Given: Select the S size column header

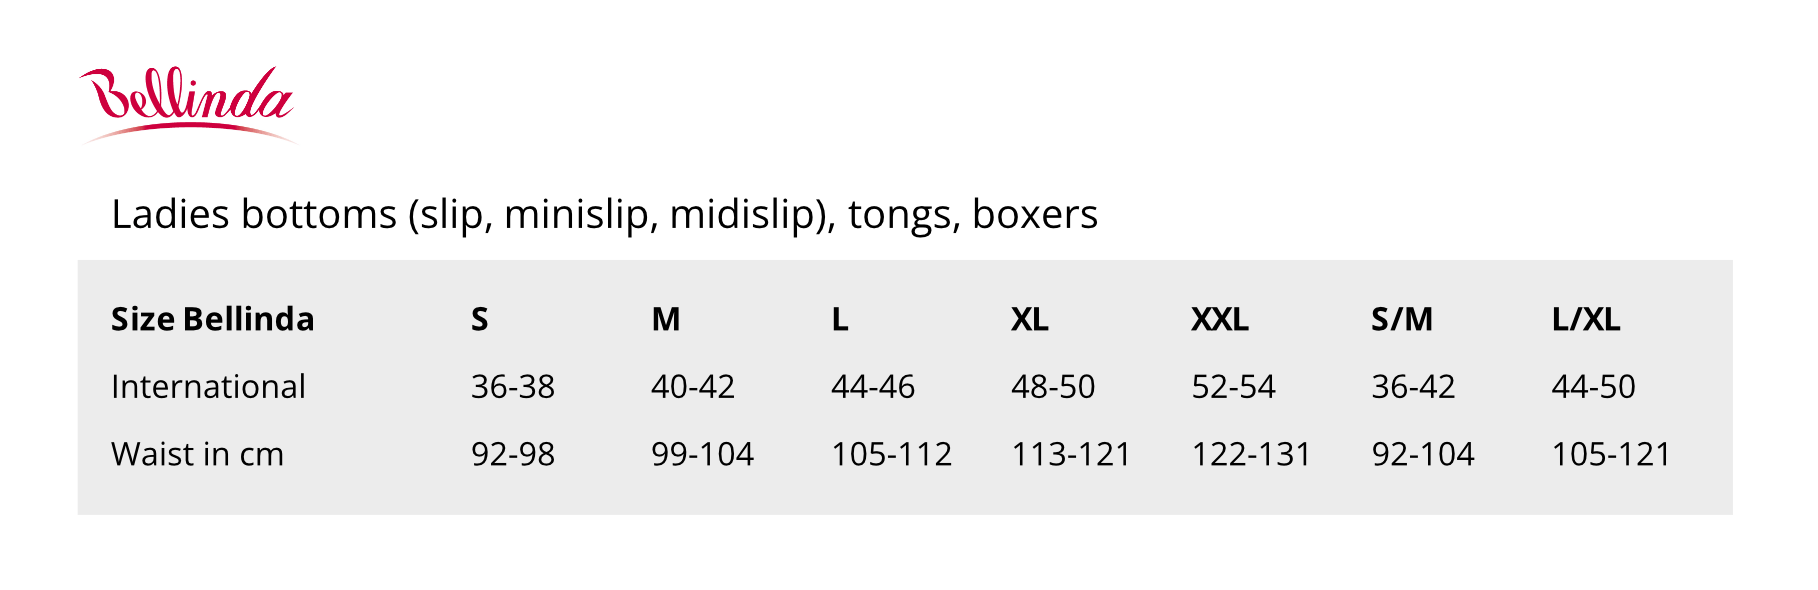Looking at the screenshot, I should (480, 319).
